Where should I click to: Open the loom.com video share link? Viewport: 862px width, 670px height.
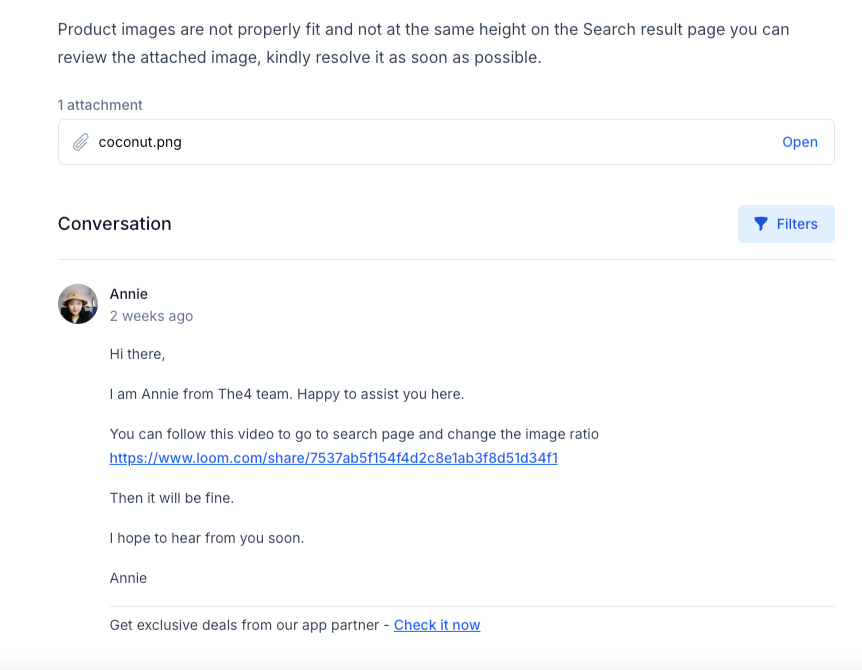coord(333,458)
